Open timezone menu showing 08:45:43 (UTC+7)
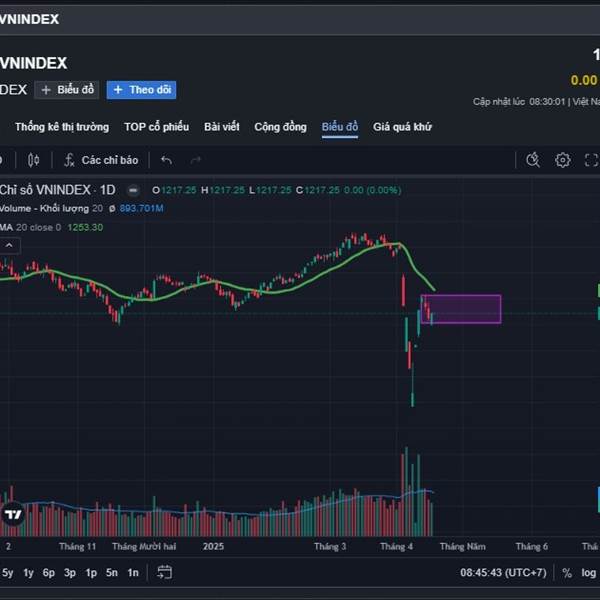 tap(503, 572)
